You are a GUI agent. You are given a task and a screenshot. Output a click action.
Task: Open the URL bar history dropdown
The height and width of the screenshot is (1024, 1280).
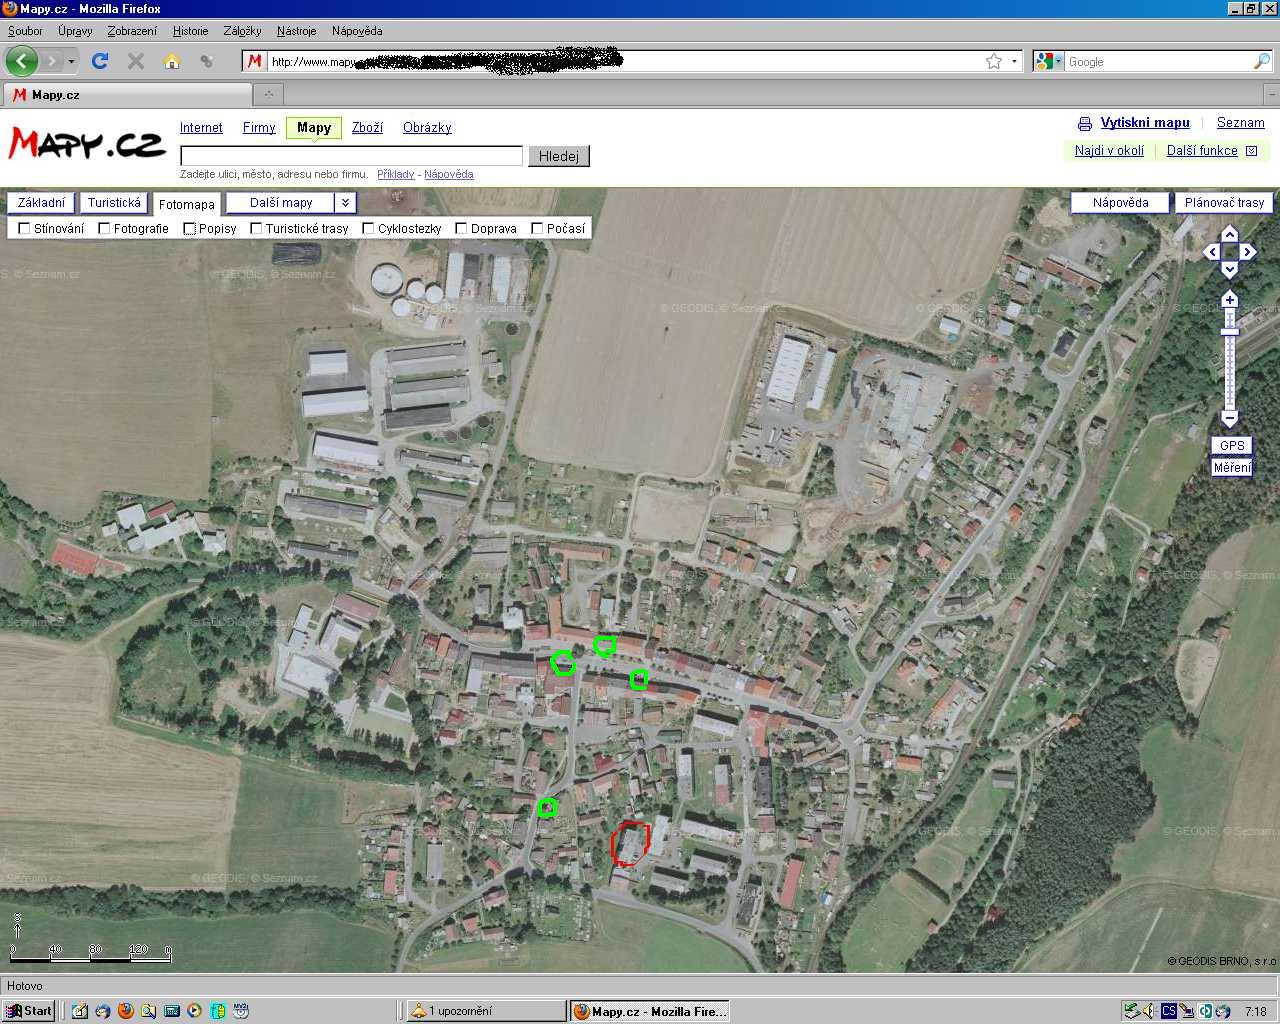[1014, 61]
